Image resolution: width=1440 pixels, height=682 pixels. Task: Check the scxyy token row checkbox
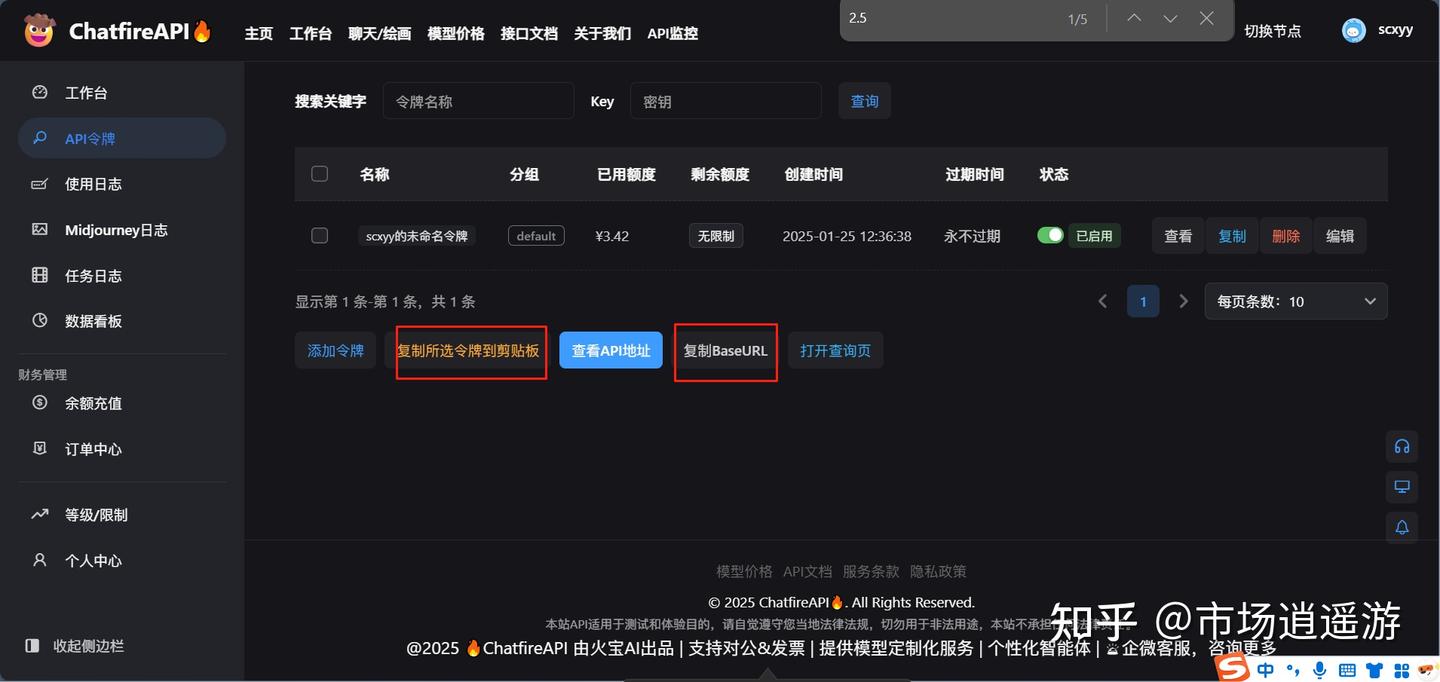319,235
